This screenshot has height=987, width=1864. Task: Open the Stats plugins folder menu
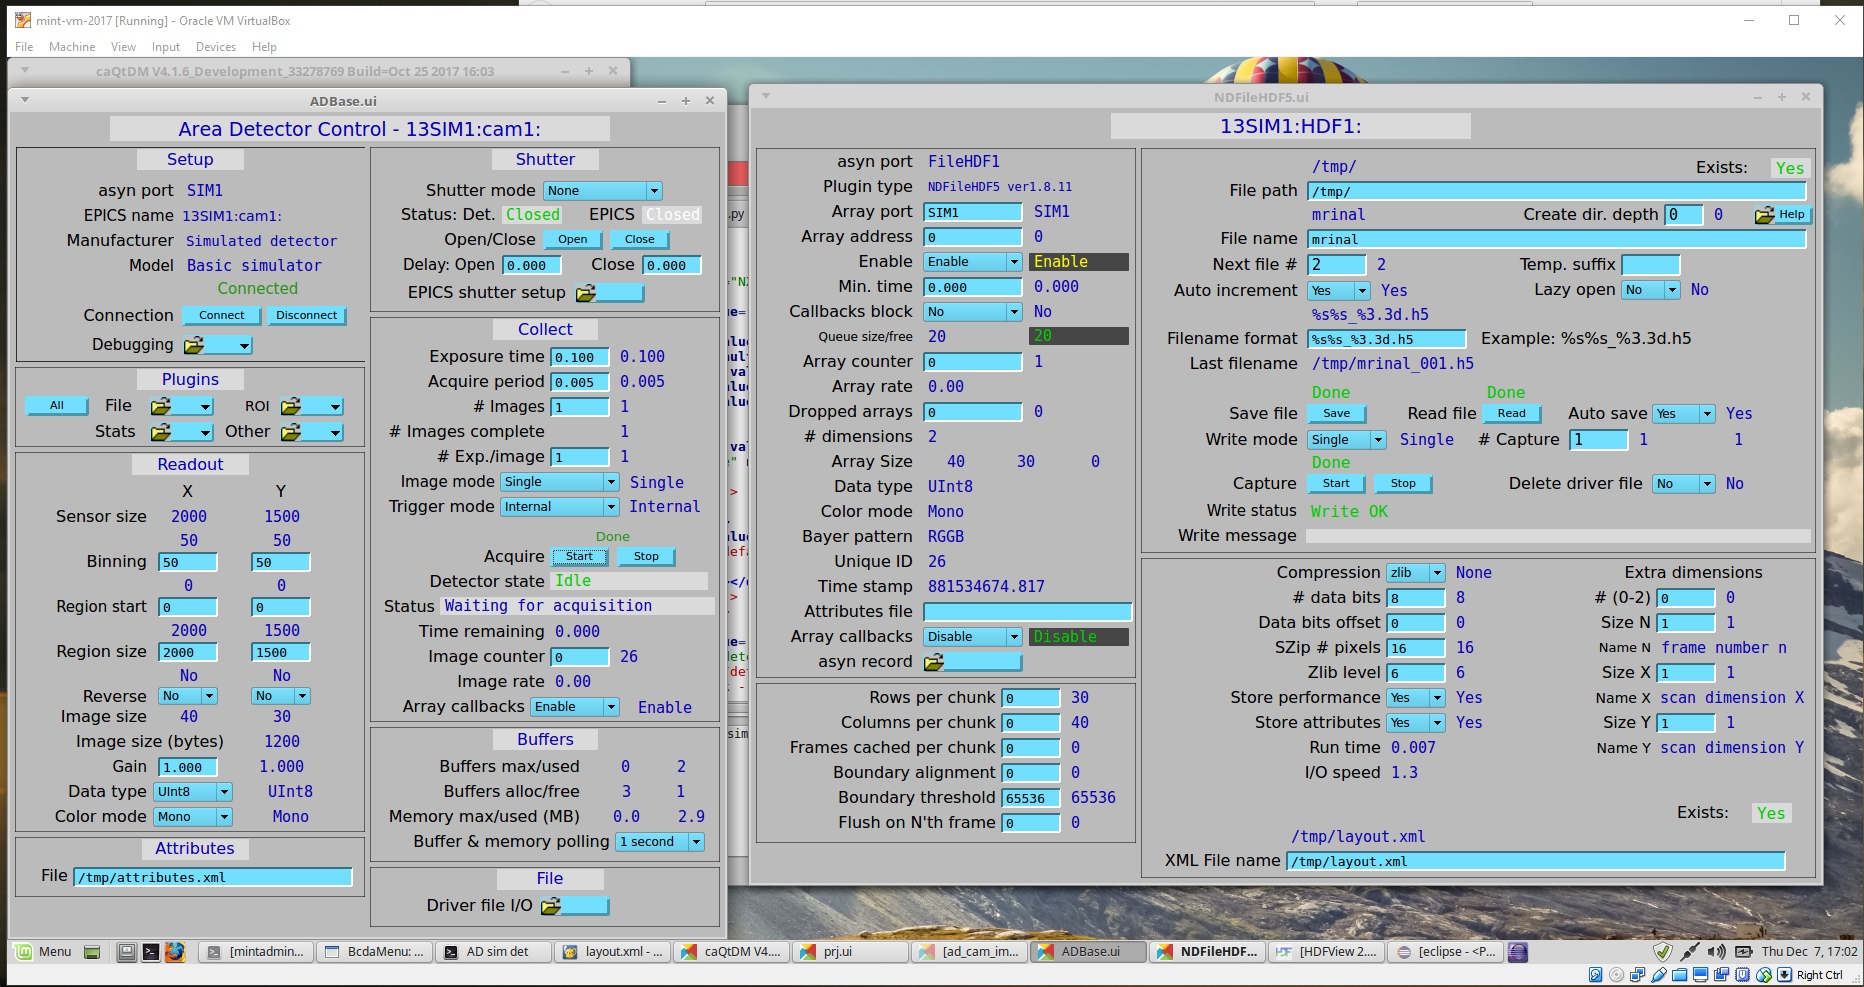point(181,432)
